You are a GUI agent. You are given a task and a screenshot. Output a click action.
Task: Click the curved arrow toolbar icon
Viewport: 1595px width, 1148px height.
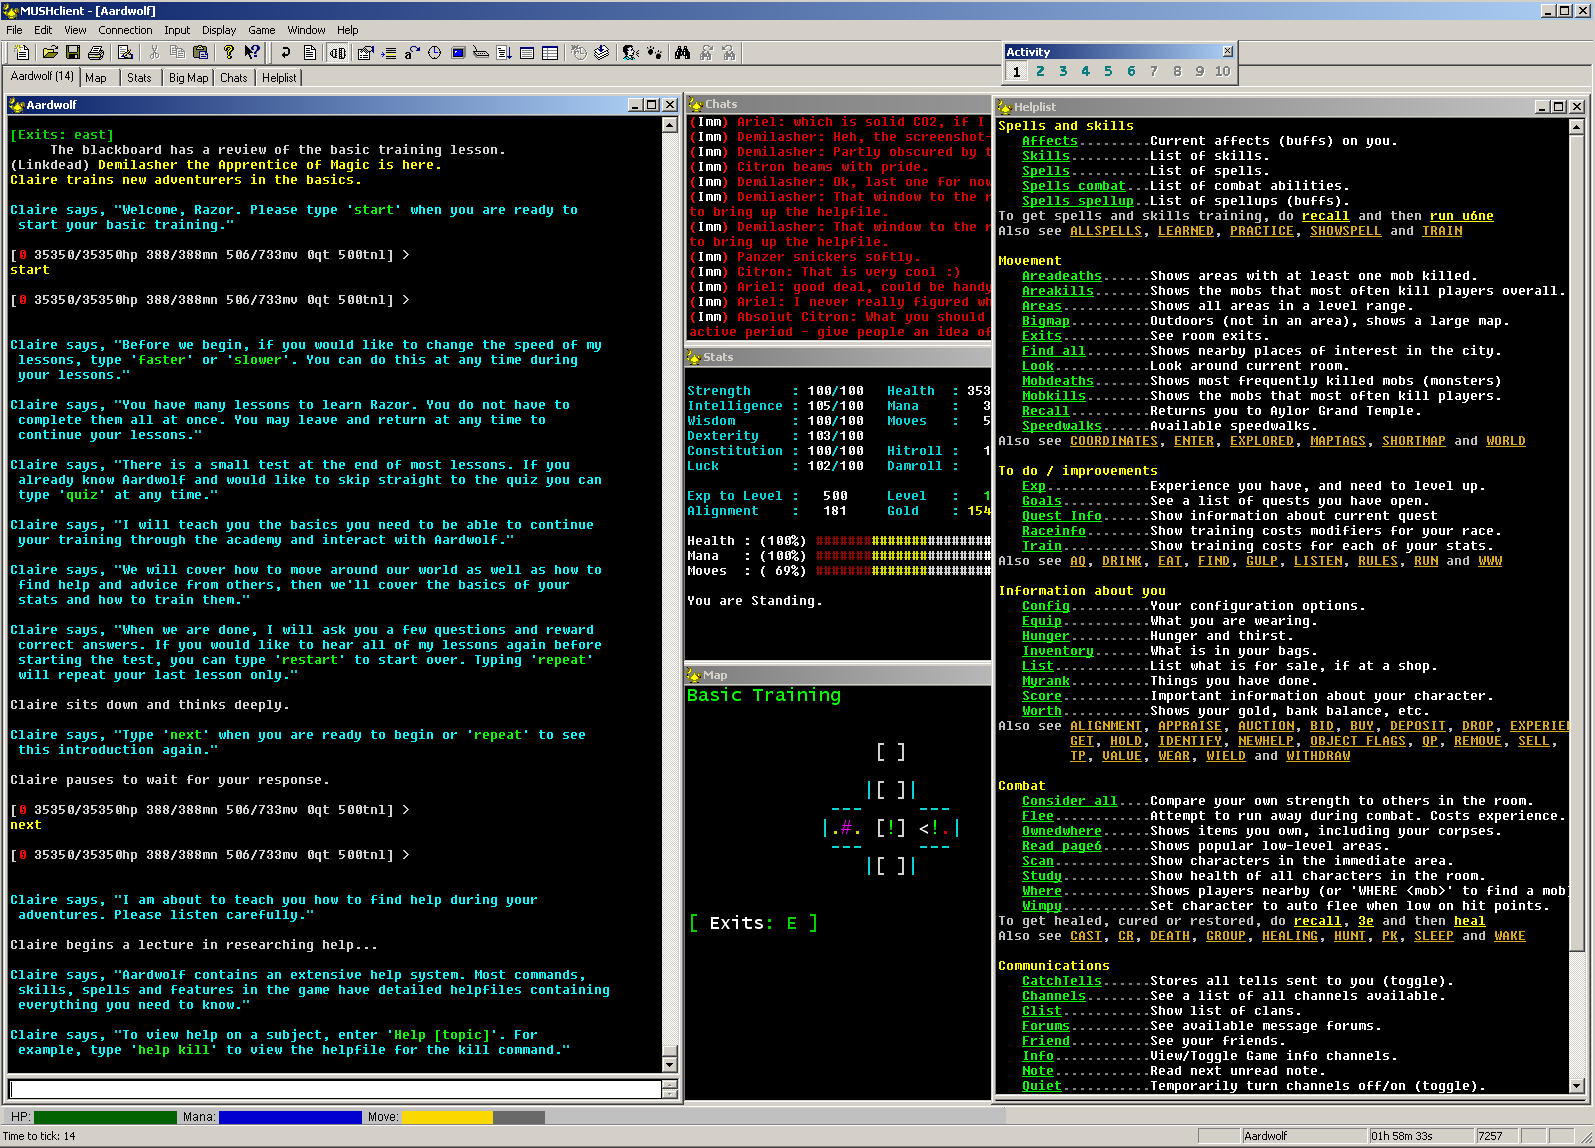285,52
